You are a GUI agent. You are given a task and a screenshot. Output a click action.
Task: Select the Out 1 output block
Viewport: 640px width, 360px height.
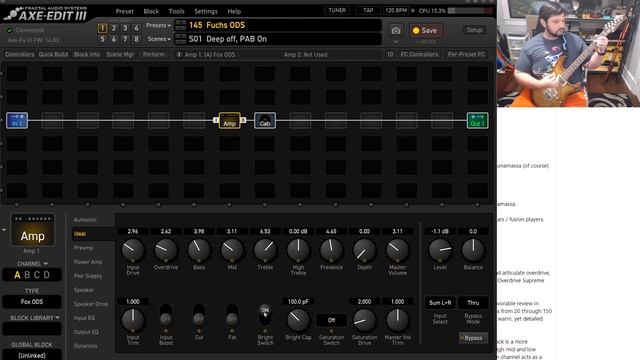477,120
